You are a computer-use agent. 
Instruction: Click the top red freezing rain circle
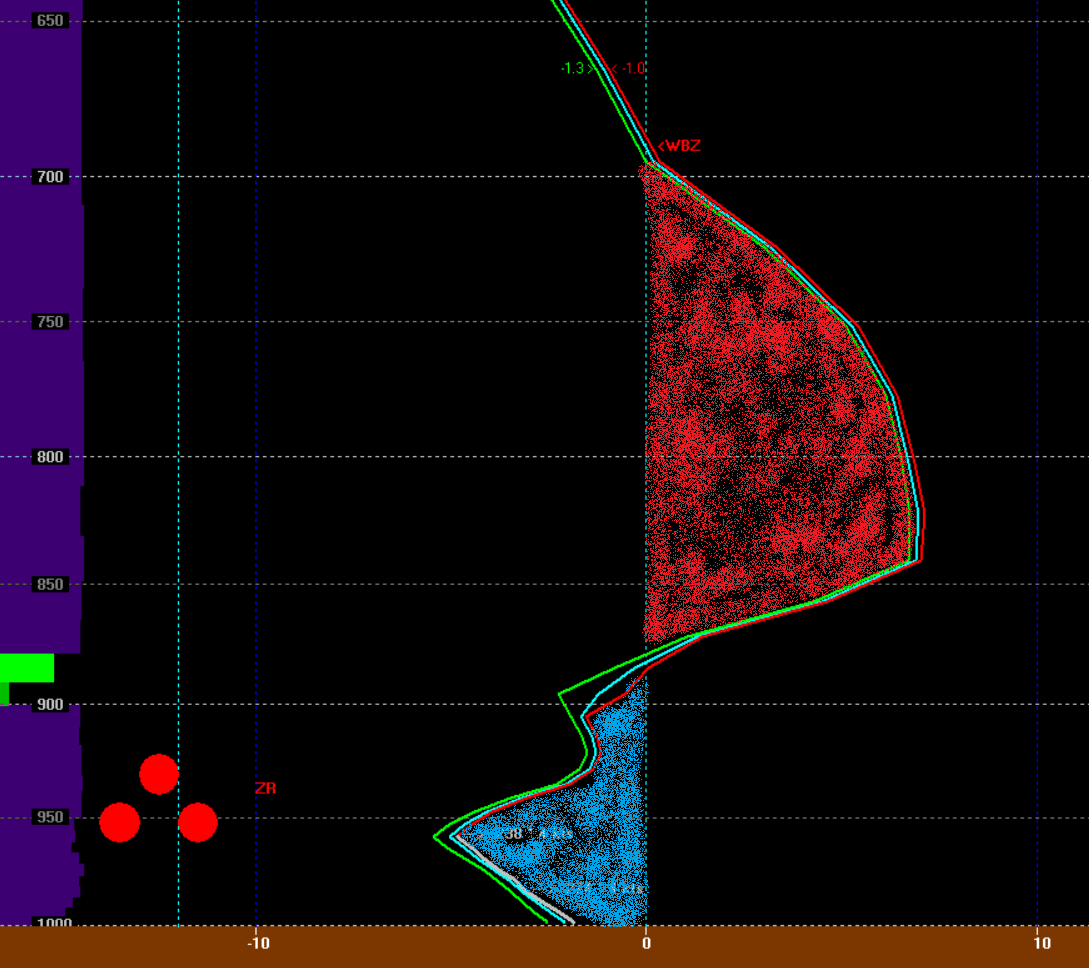pyautogui.click(x=159, y=774)
